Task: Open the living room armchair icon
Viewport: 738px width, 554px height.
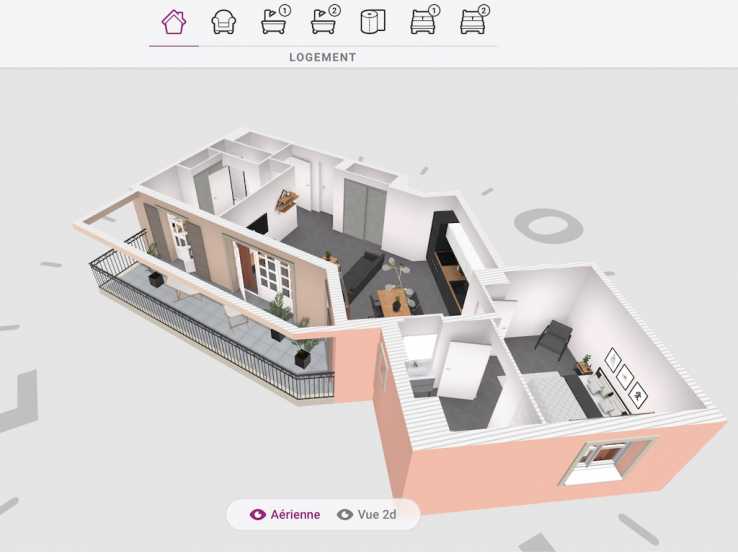Action: pos(224,22)
